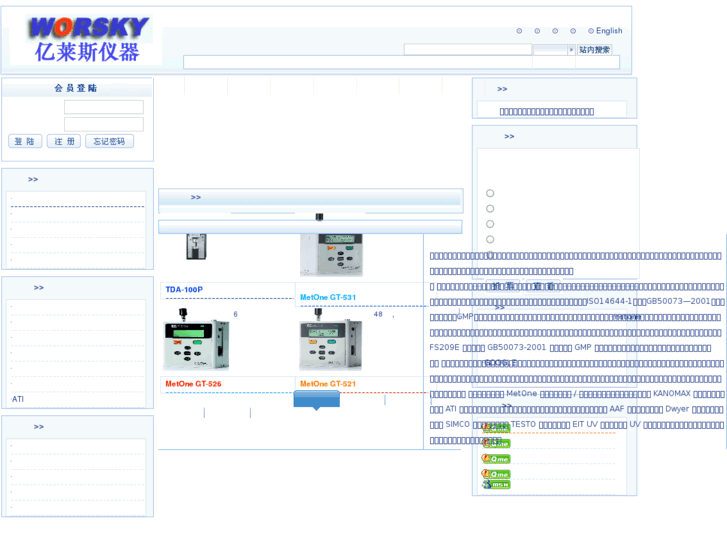Viewport: 727px width, 545px height.
Task: Open the 忘记密码 forgot password button
Action: coord(109,141)
